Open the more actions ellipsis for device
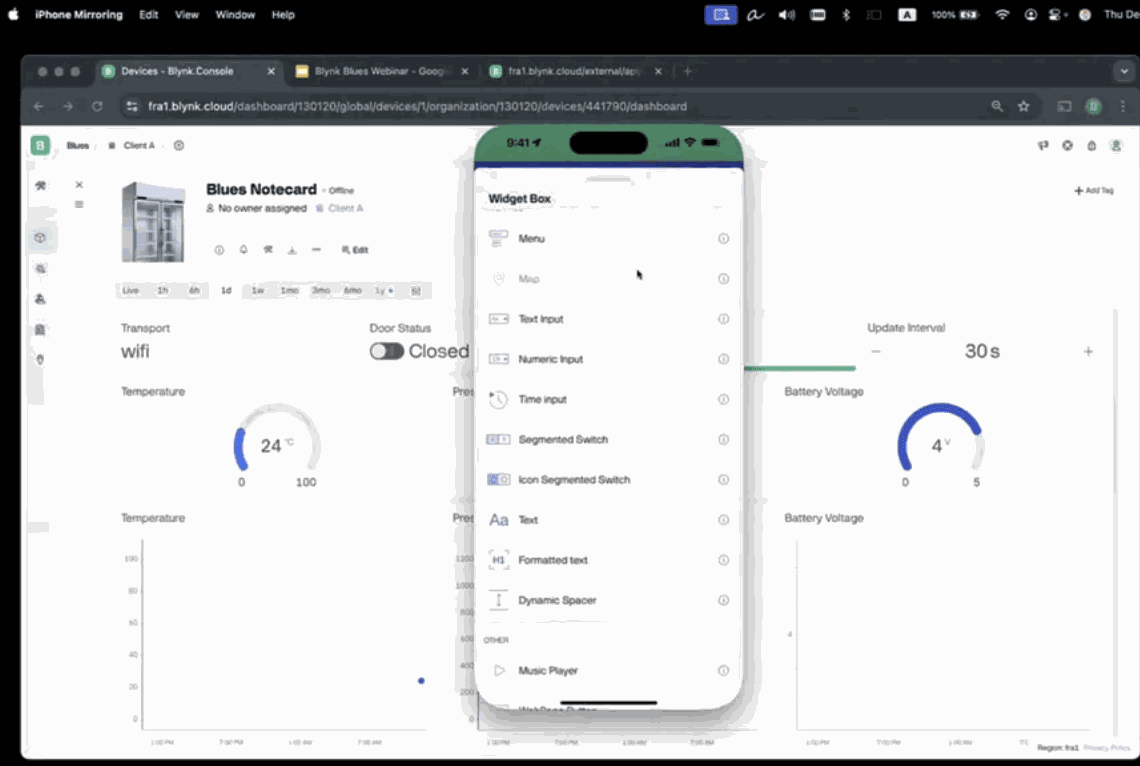This screenshot has width=1140, height=766. click(x=316, y=250)
